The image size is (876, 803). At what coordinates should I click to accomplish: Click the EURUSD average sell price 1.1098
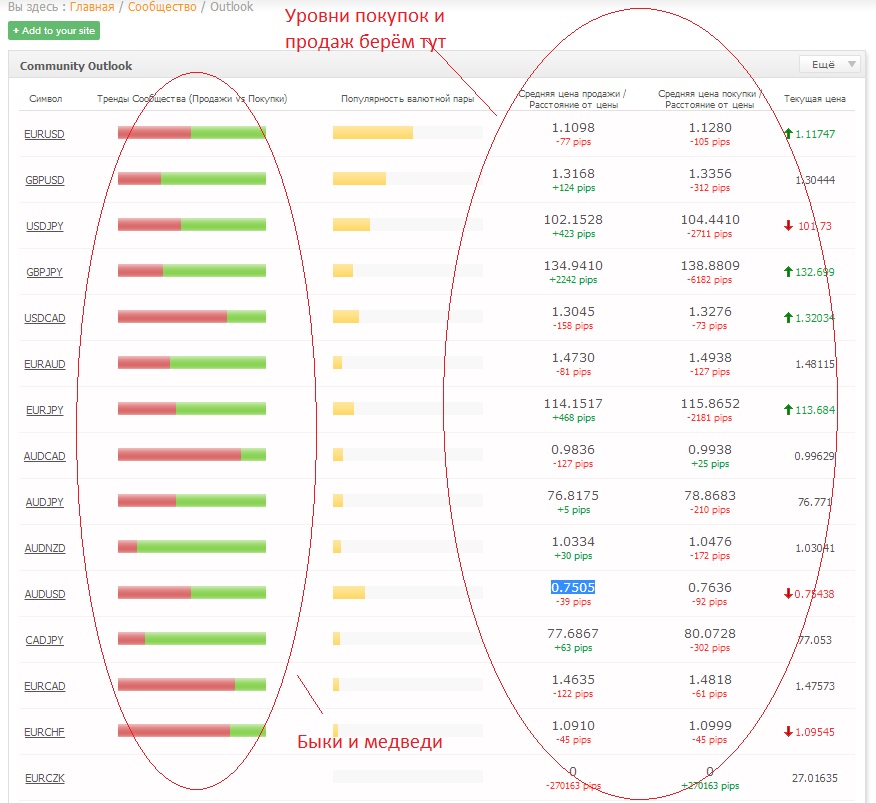pyautogui.click(x=573, y=127)
